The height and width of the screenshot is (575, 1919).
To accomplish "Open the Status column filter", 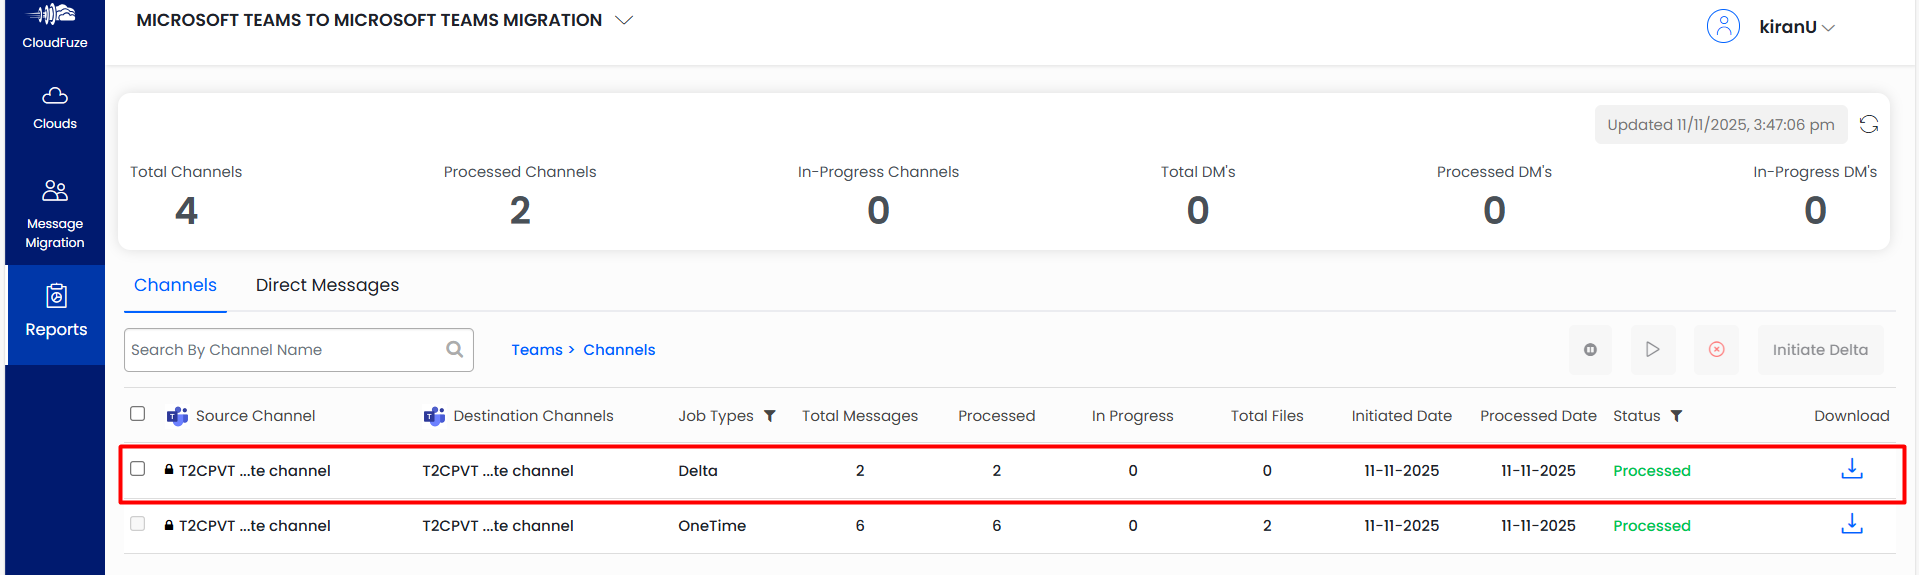I will [1677, 416].
